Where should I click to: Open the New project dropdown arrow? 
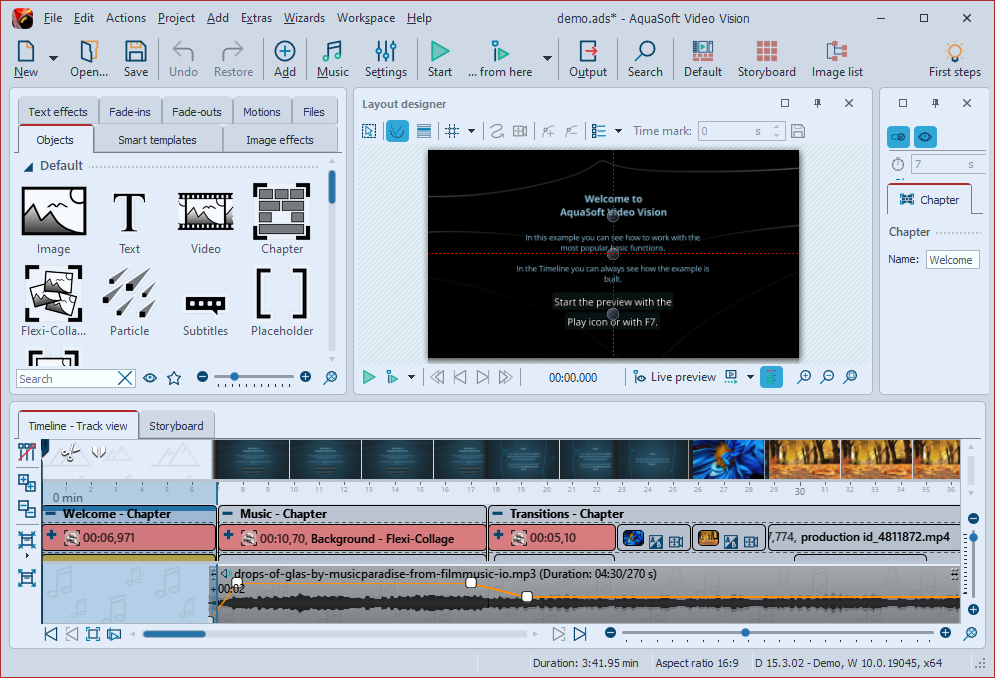coord(53,58)
